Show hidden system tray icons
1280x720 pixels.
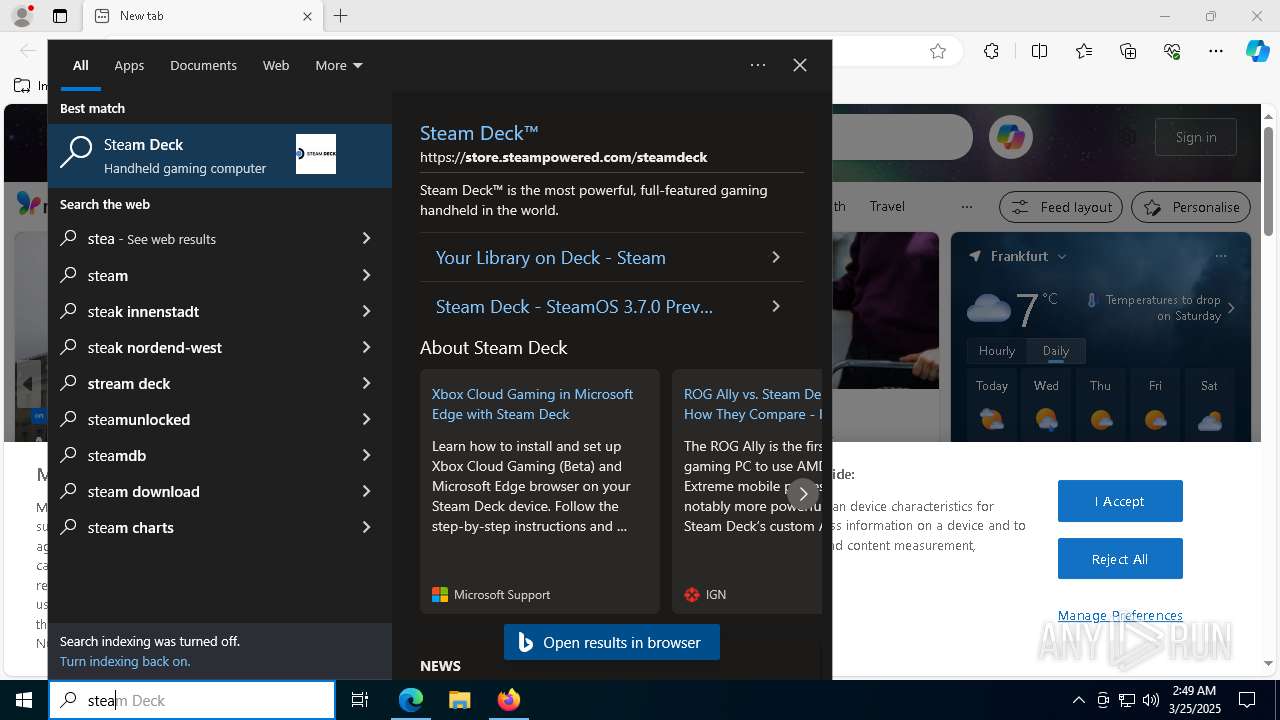[1078, 700]
